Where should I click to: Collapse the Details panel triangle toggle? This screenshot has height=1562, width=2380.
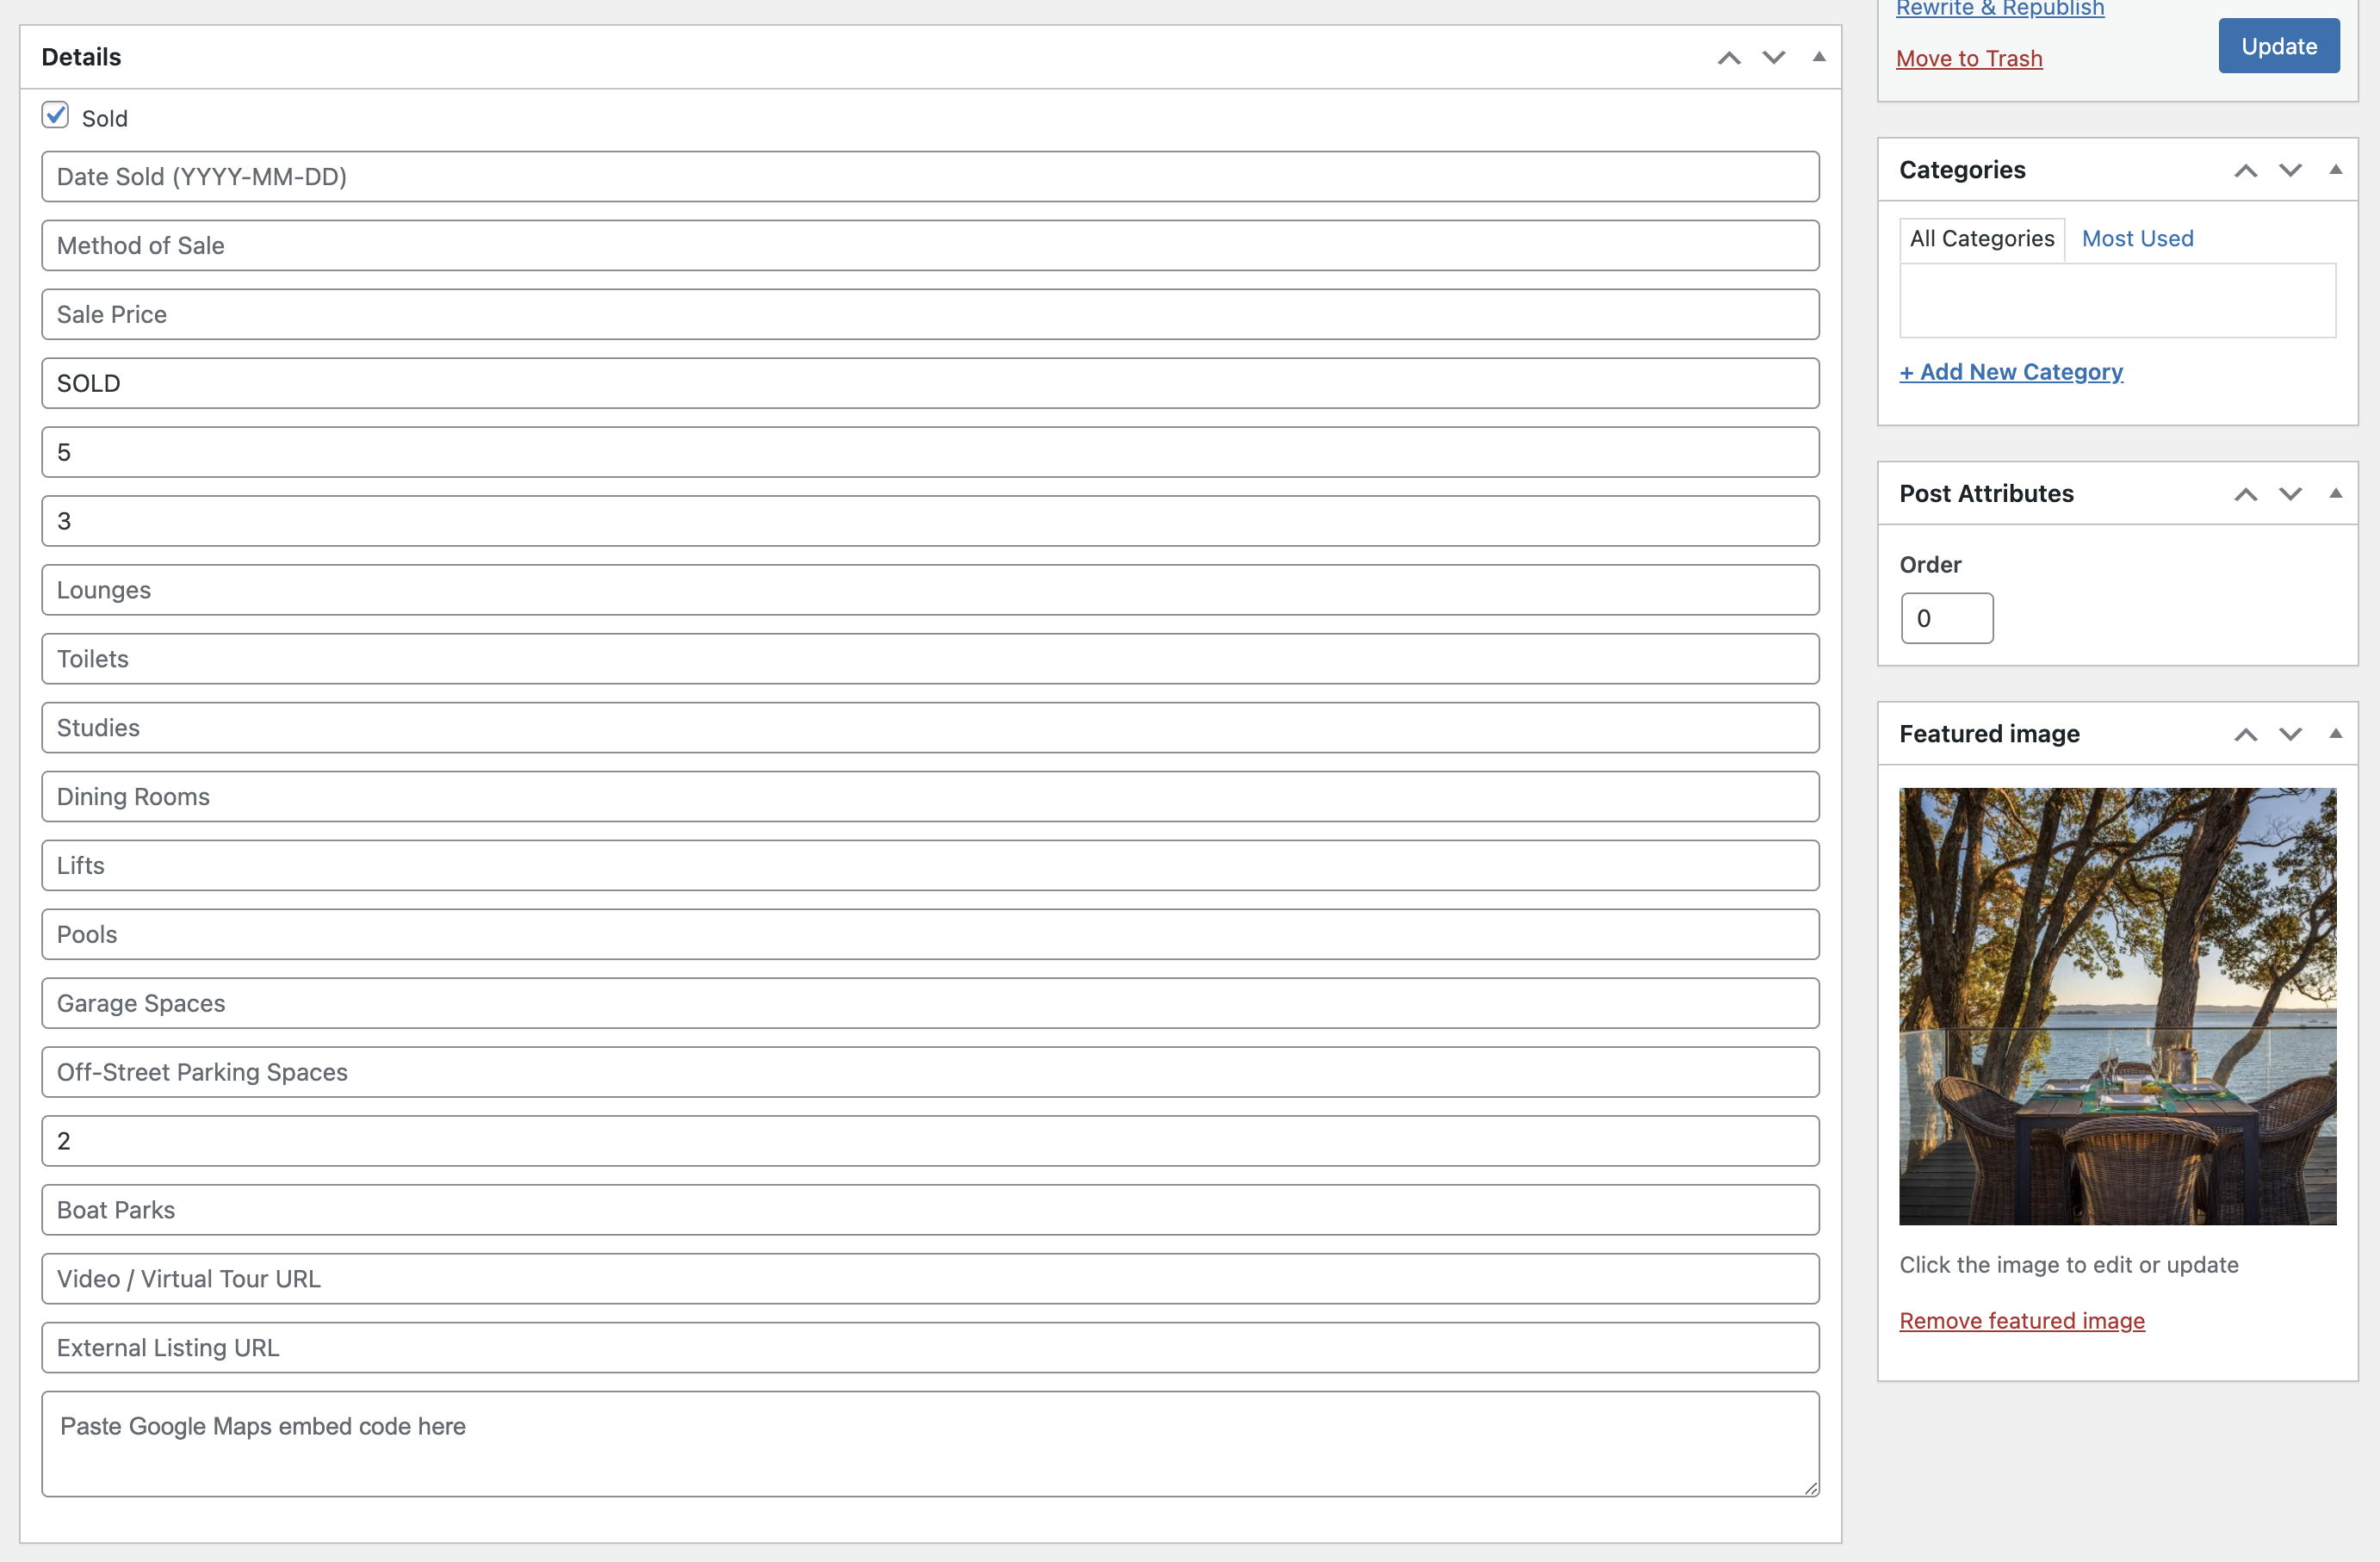[x=1819, y=57]
